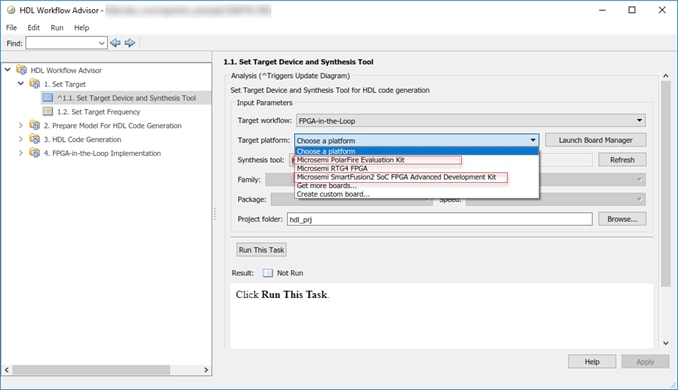Screen dimensions: 678x390
Task: Click the Not Run result status icon
Action: coord(268,273)
